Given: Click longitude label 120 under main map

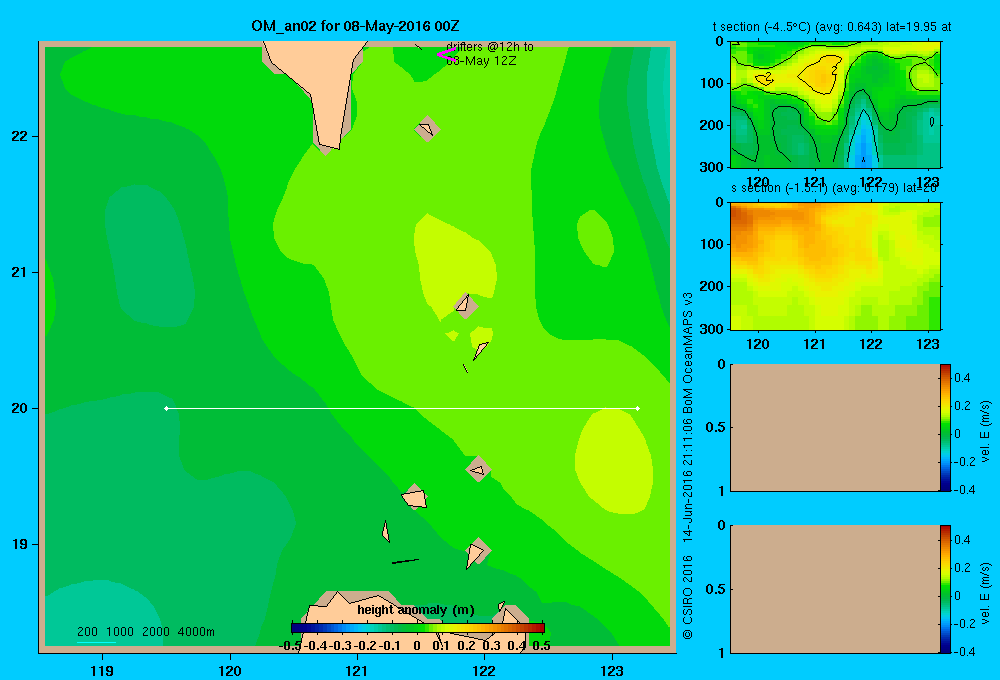Looking at the screenshot, I should point(230,670).
